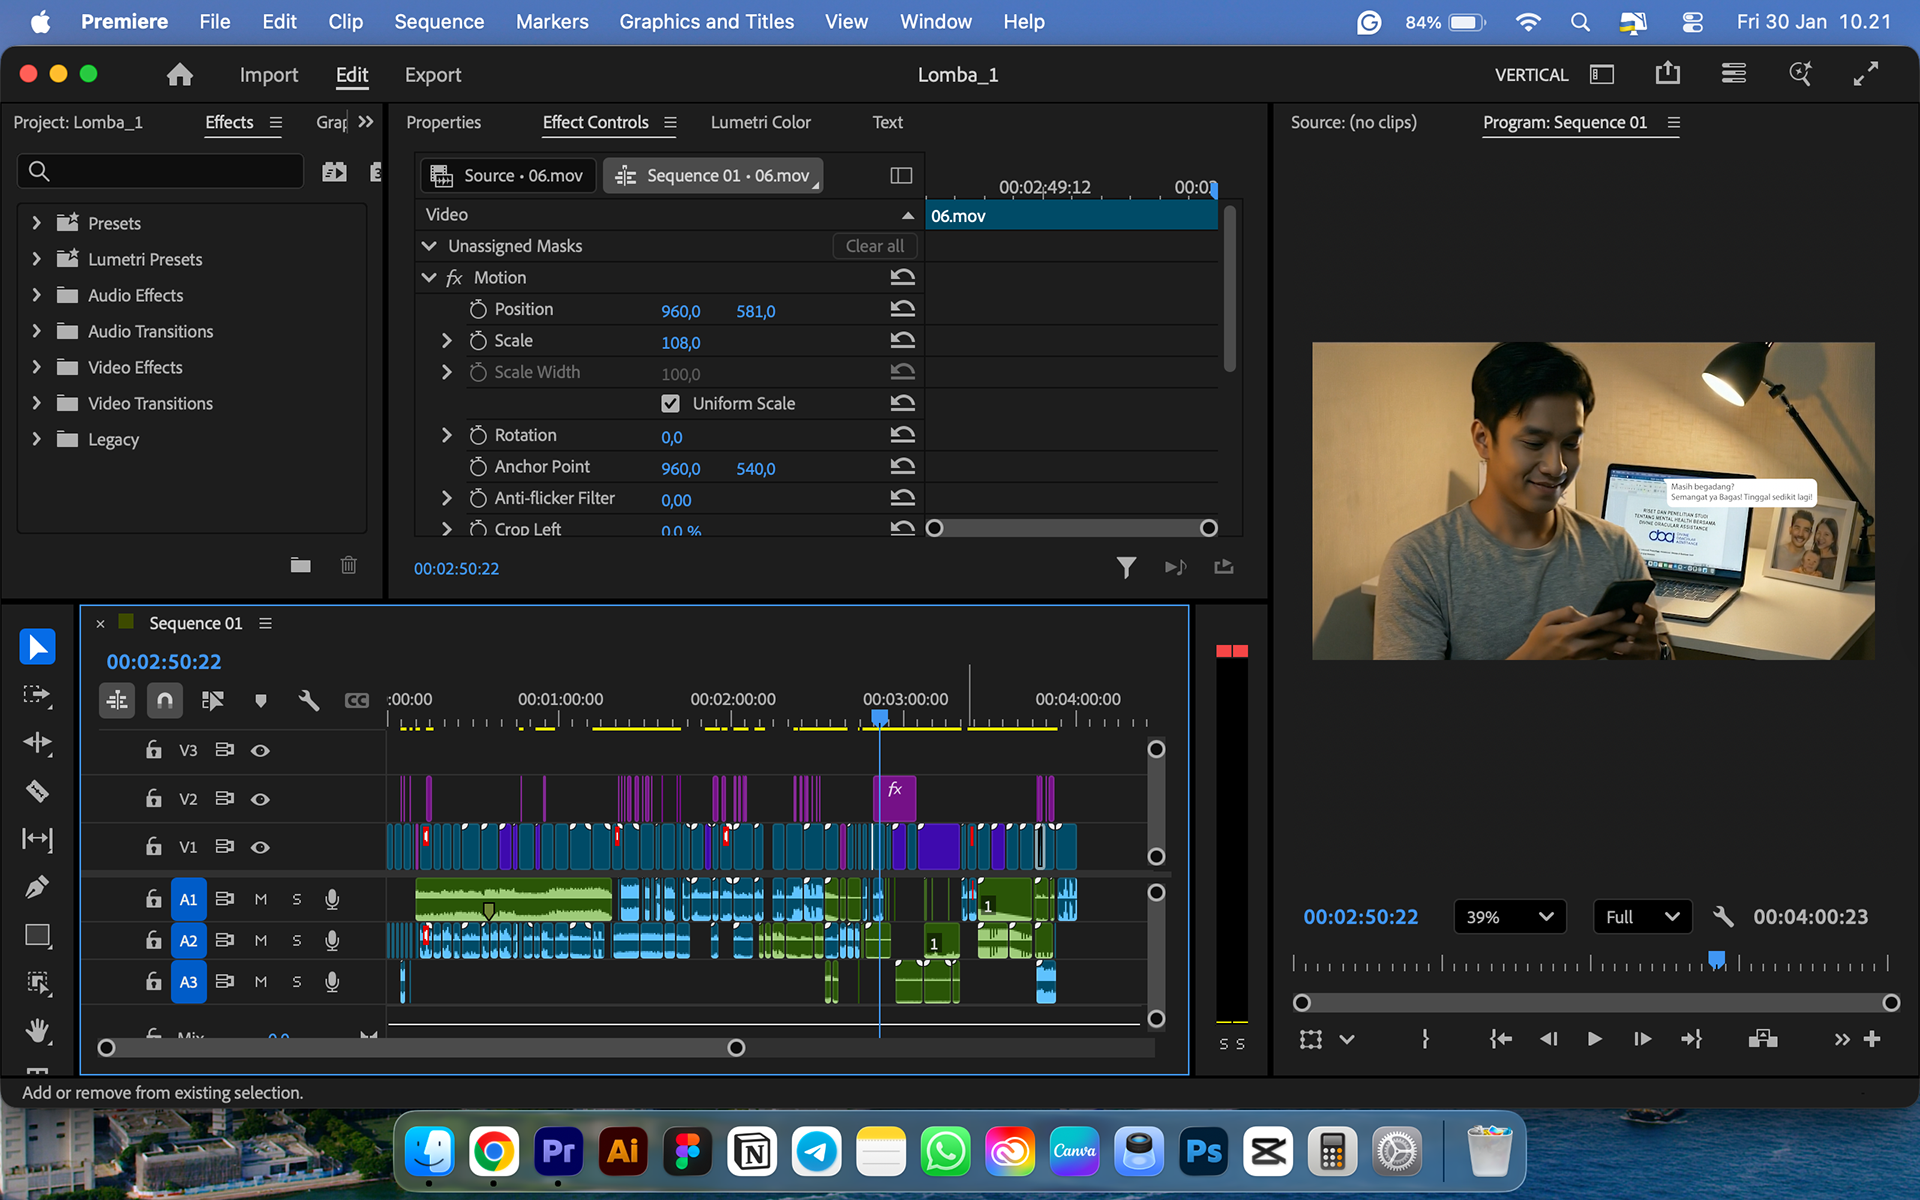The width and height of the screenshot is (1920, 1200).
Task: Toggle Snap in Timeline magnet icon
Action: (165, 700)
